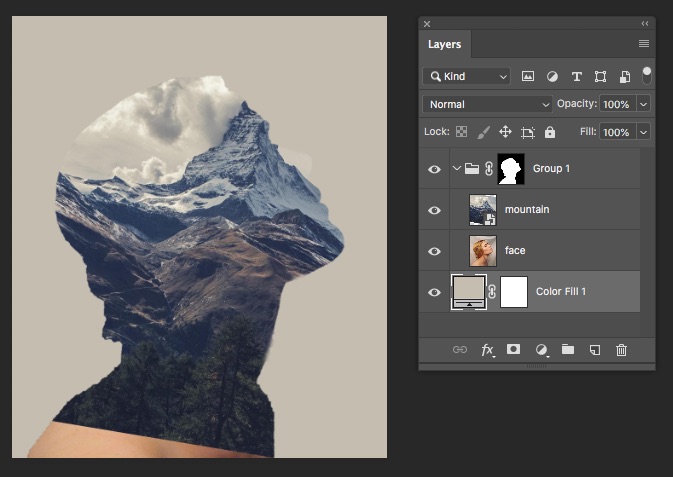Open the Opacity slider dropdown arrow
The height and width of the screenshot is (477, 673).
pyautogui.click(x=643, y=104)
